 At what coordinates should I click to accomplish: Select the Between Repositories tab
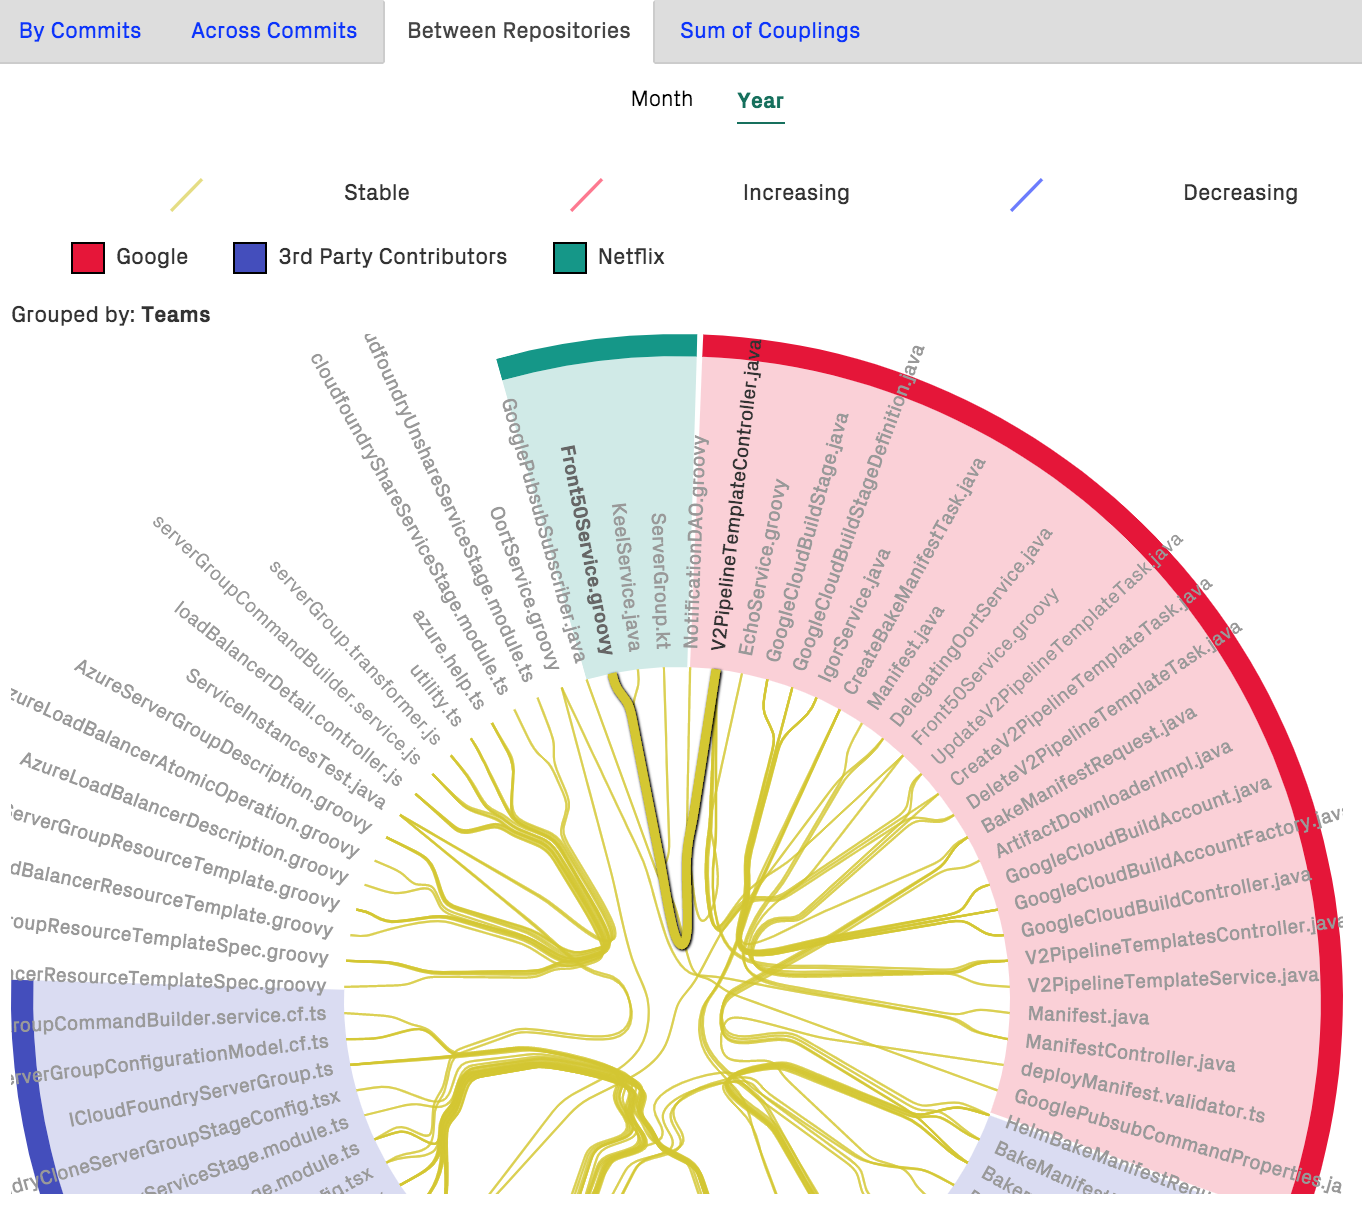519,31
